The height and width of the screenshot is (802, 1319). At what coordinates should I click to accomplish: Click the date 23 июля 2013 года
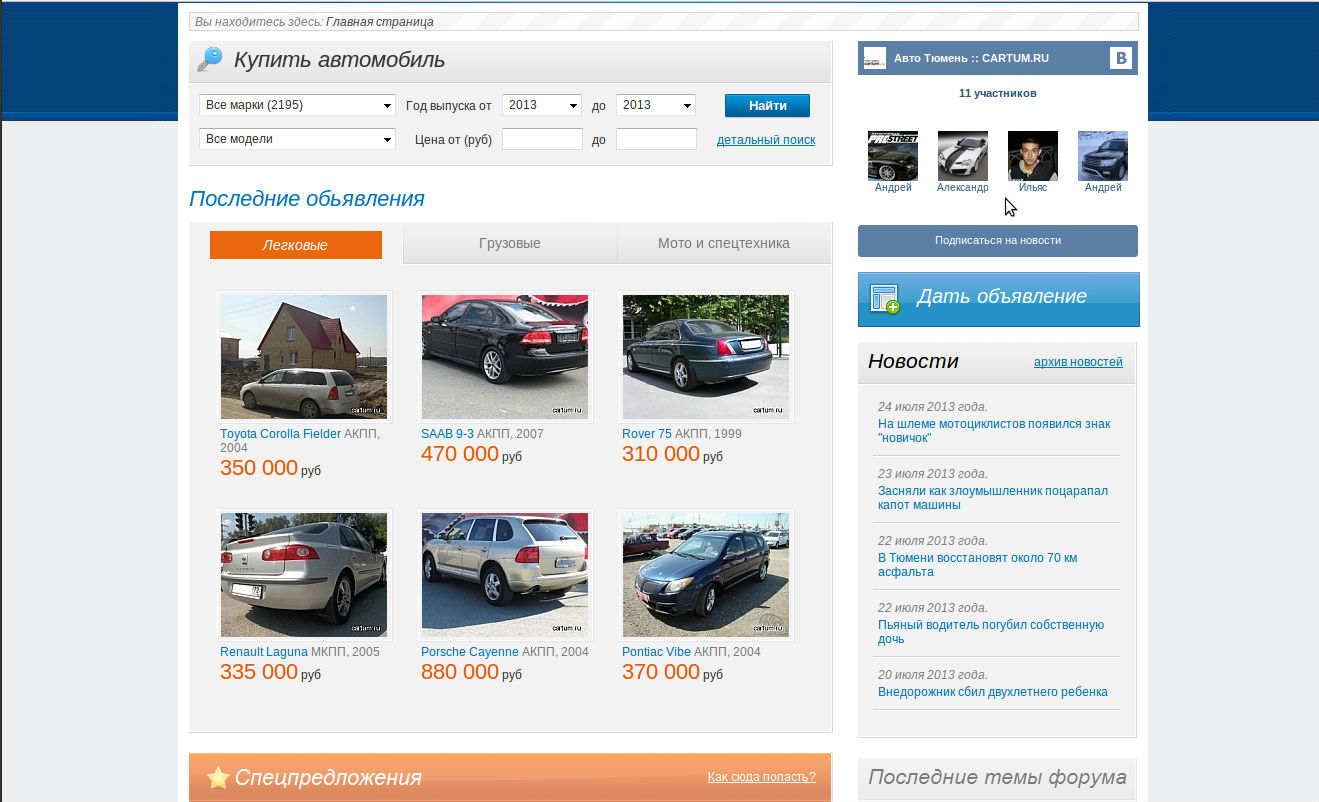933,474
